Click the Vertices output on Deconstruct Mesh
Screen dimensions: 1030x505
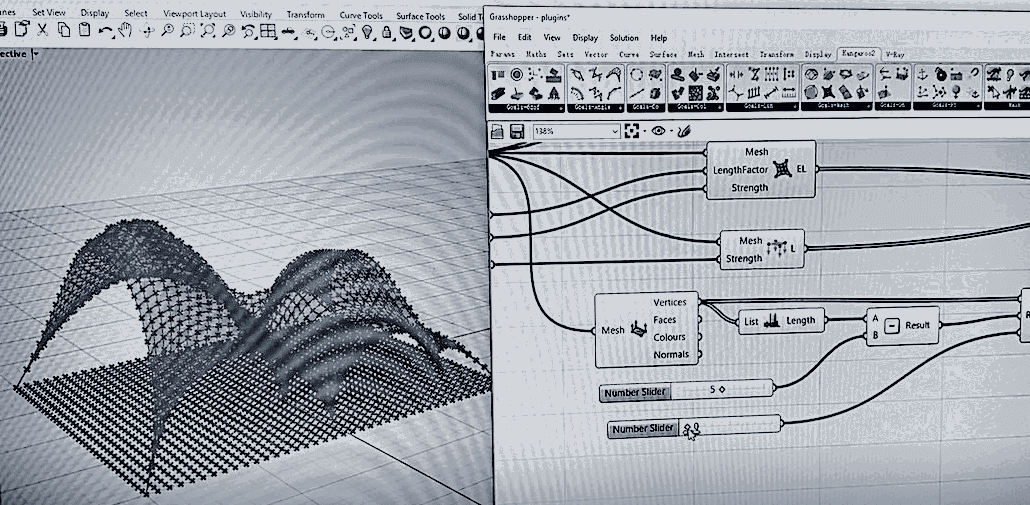(669, 302)
